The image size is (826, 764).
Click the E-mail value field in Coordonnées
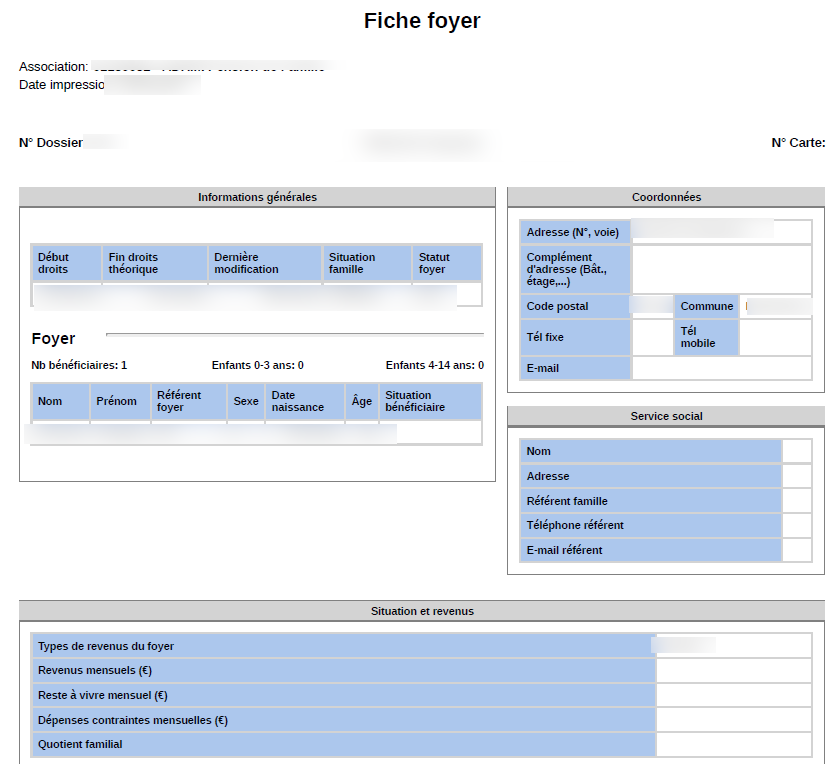(721, 368)
